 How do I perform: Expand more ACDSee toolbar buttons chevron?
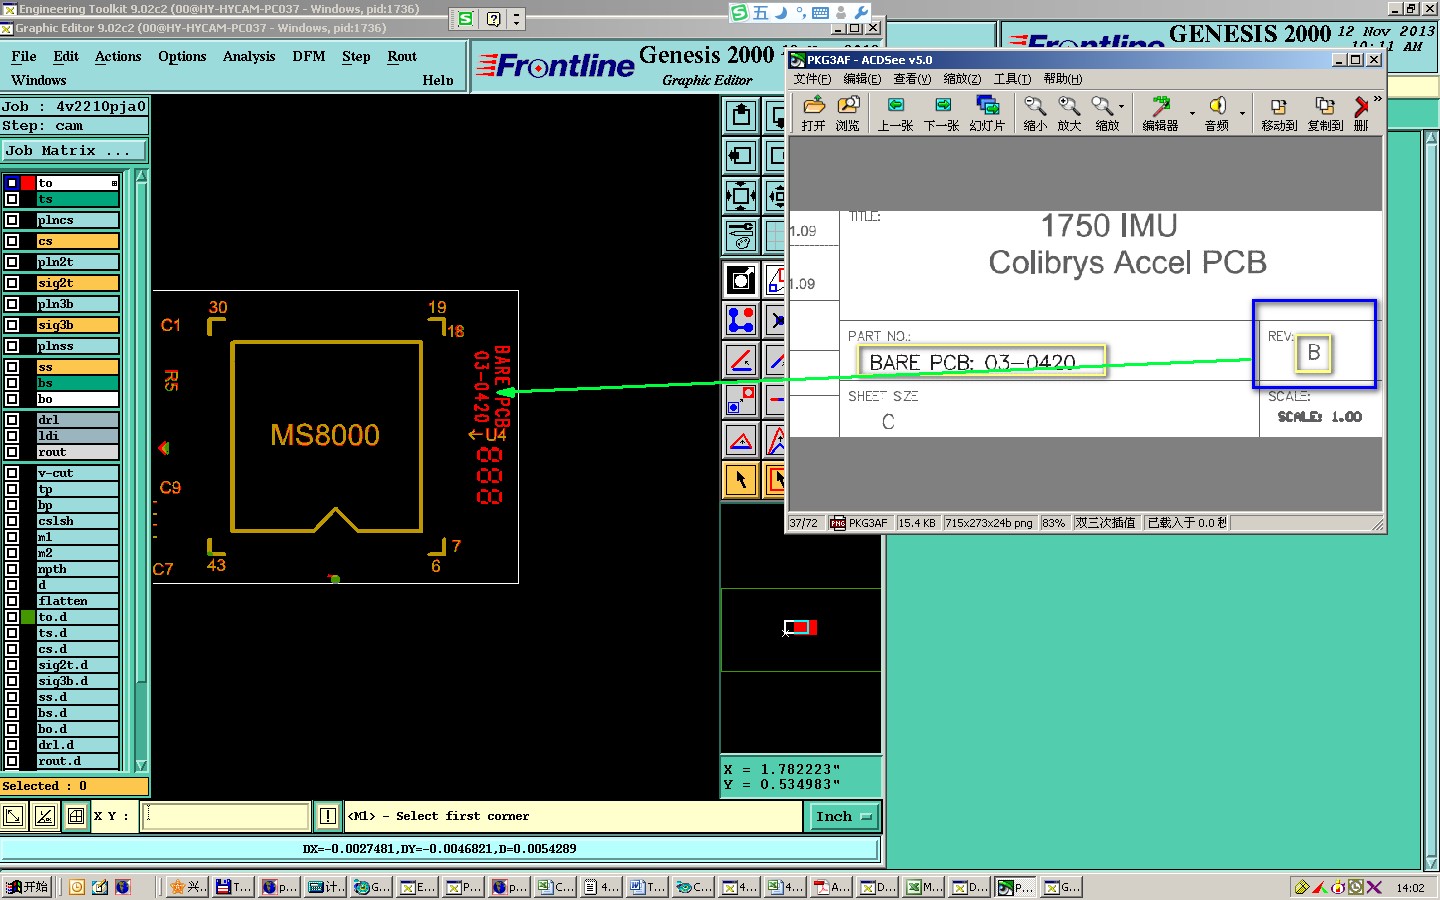point(1377,99)
